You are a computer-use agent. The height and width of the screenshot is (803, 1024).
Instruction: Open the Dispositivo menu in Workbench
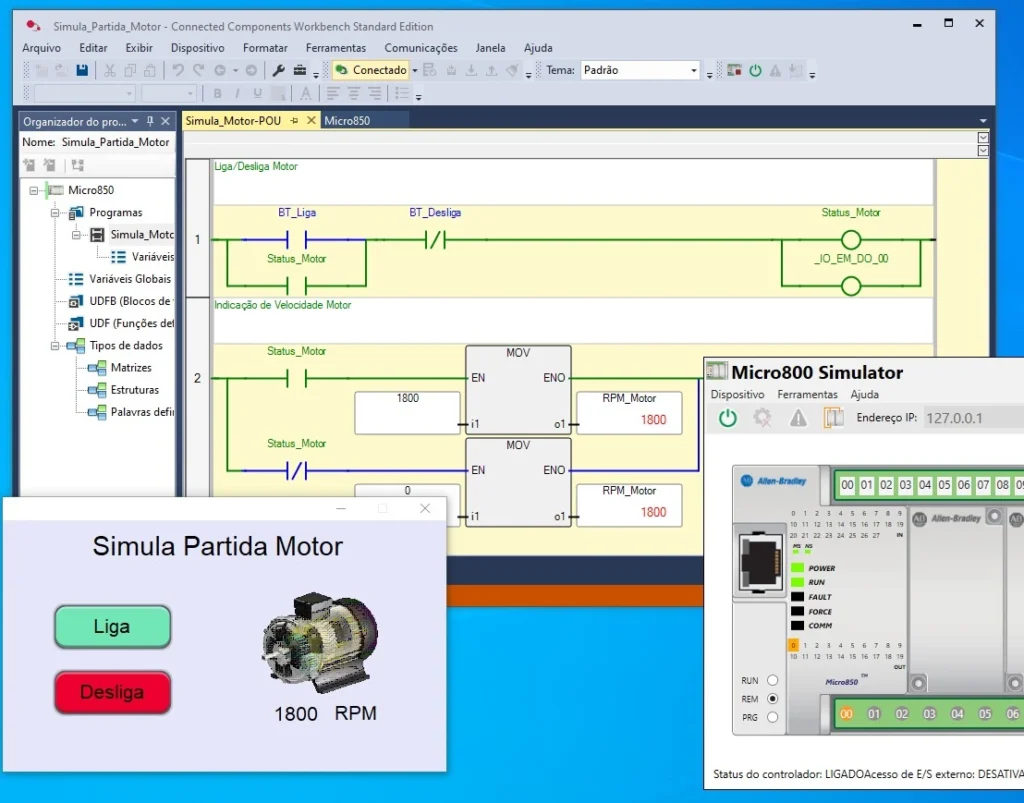click(x=197, y=48)
